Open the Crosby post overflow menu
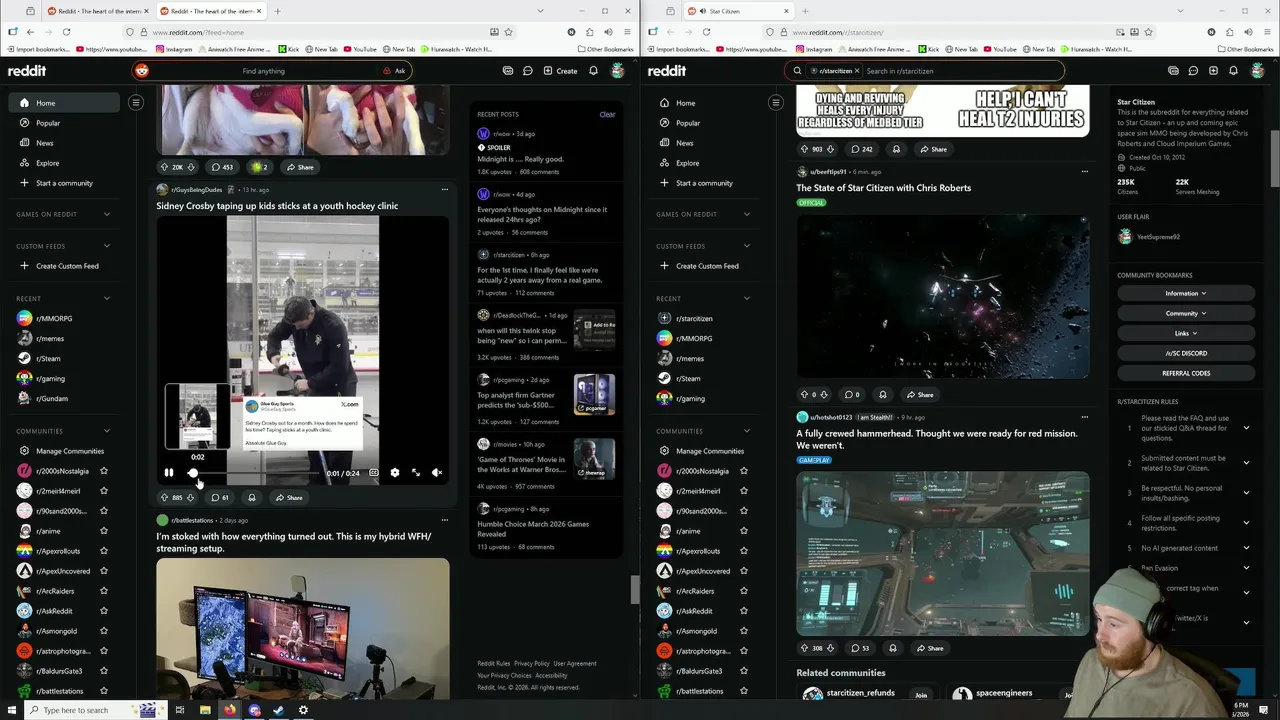This screenshot has width=1280, height=720. [x=445, y=189]
